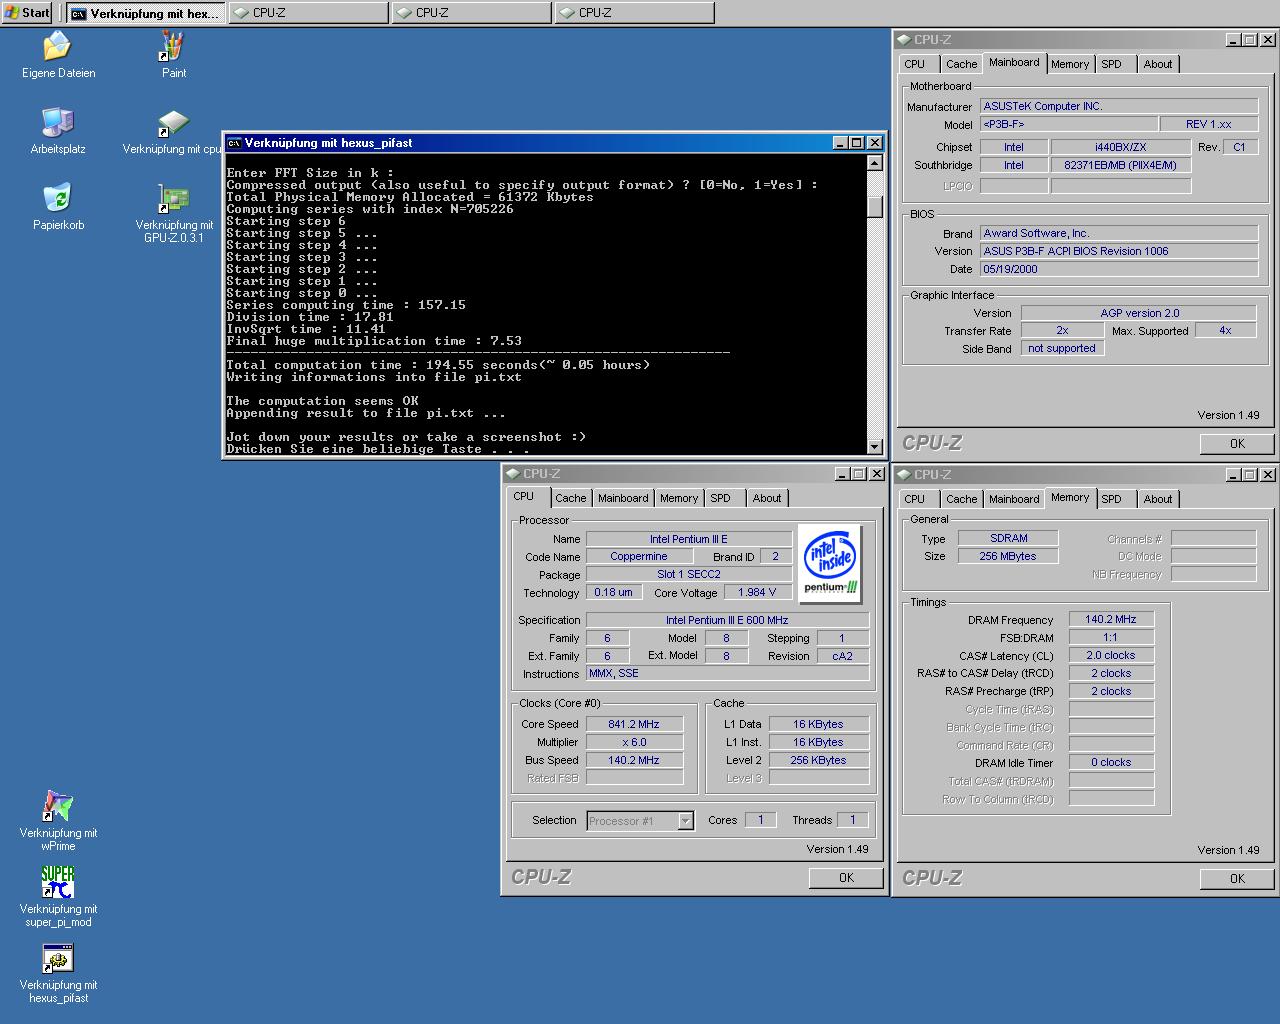This screenshot has width=1280, height=1024.
Task: Click the DRAM Frequency 140.2 MHz value
Action: (1110, 619)
